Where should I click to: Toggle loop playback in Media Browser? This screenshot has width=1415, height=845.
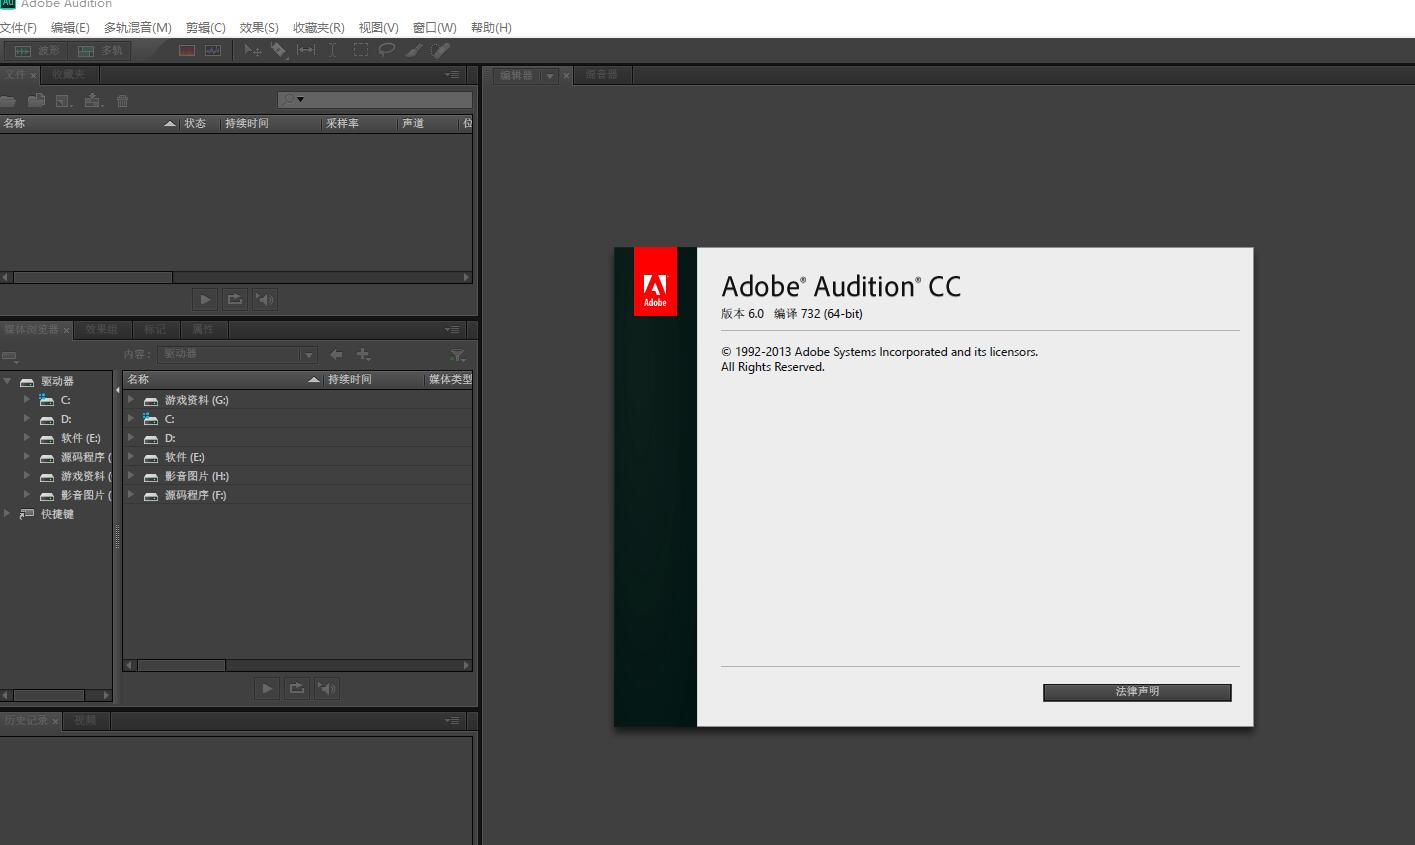point(297,688)
